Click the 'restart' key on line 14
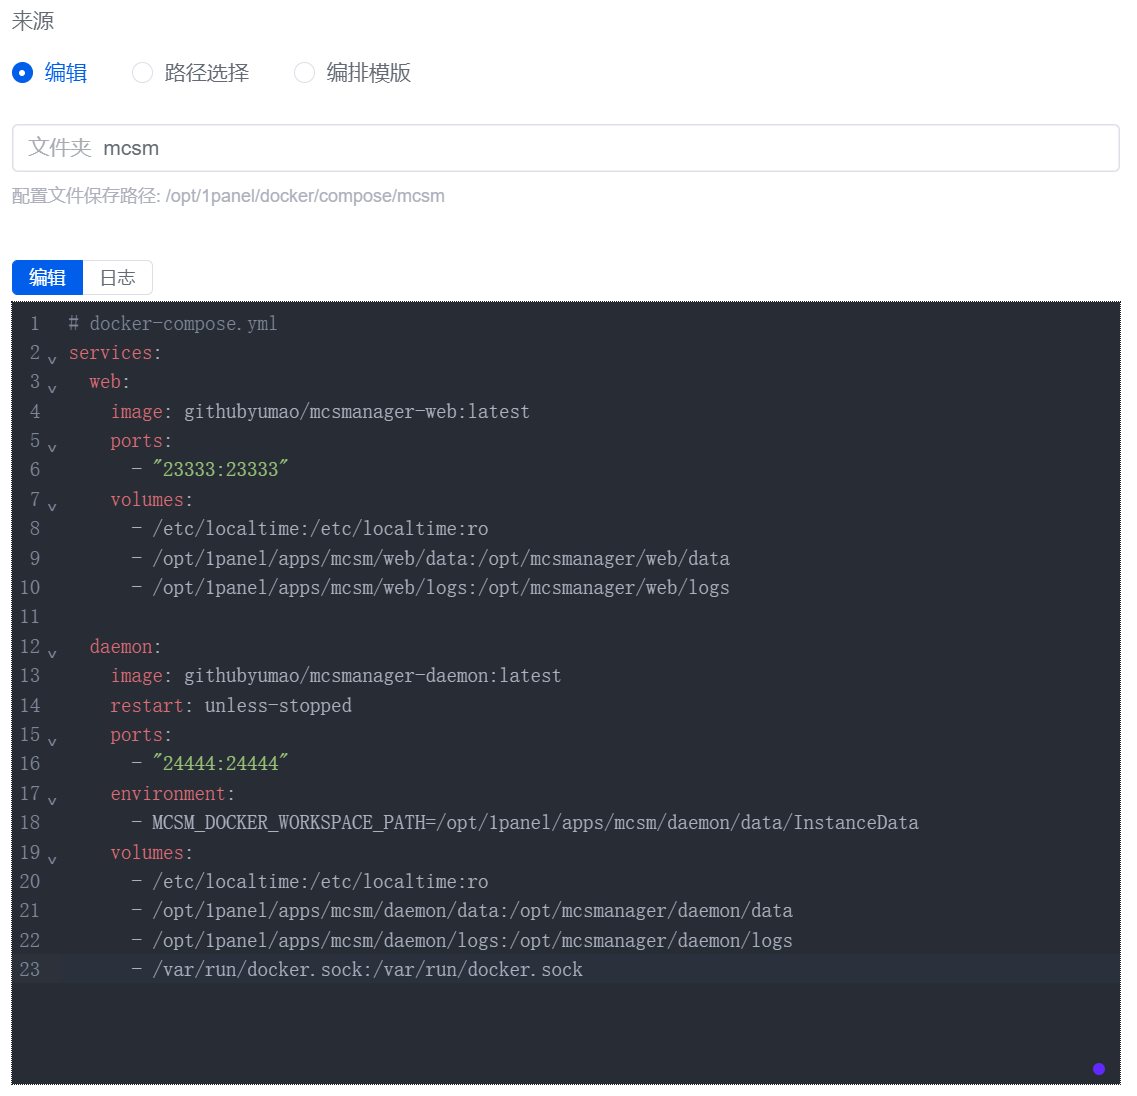Screen dimensions: 1137x1096 pos(146,705)
